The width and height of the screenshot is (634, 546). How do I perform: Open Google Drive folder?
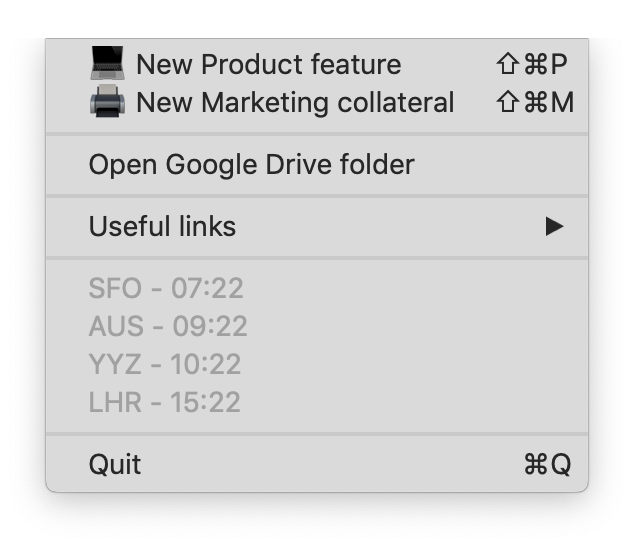251,164
